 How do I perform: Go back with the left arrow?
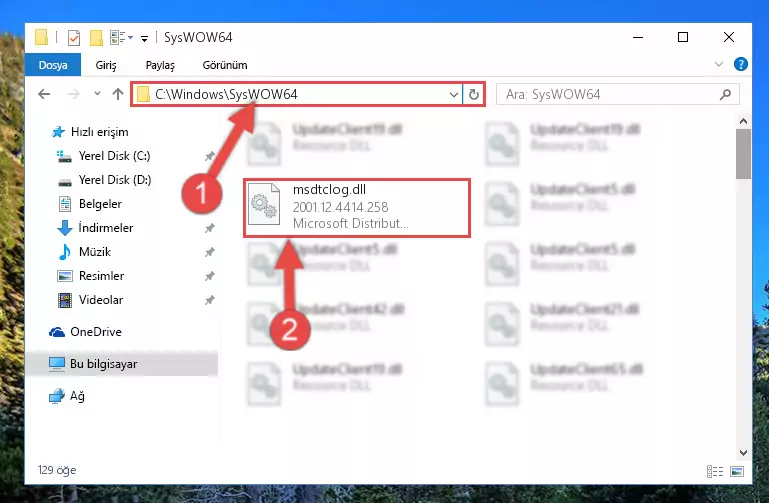click(x=44, y=94)
